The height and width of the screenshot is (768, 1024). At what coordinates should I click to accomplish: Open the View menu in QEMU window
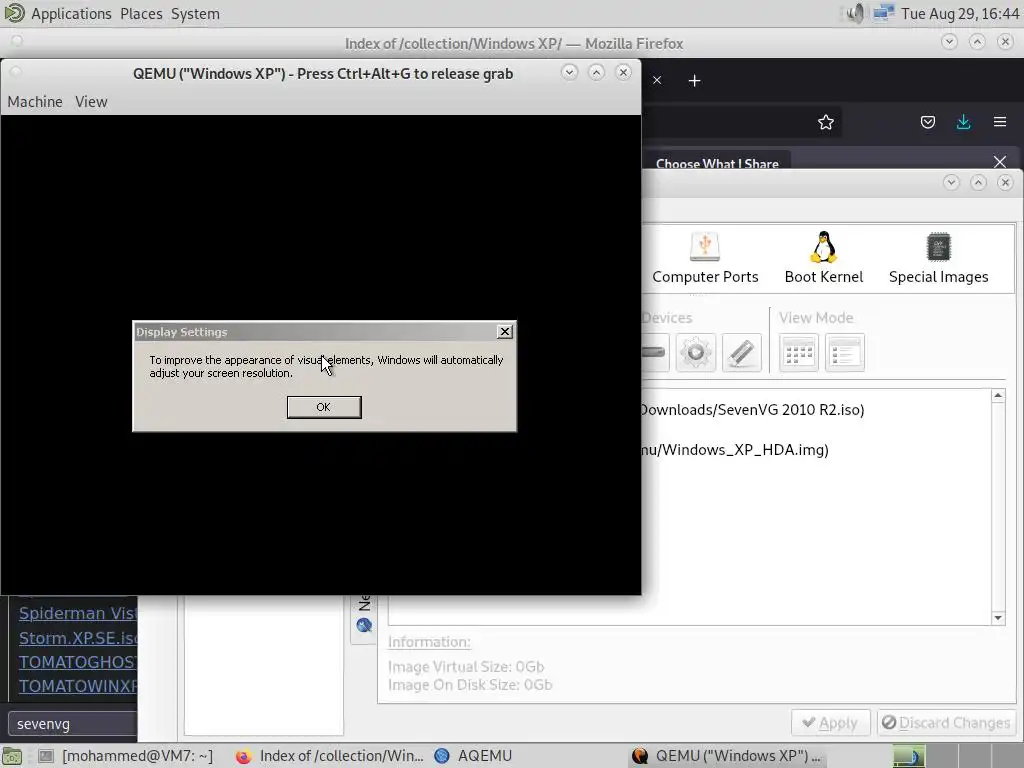coord(91,102)
